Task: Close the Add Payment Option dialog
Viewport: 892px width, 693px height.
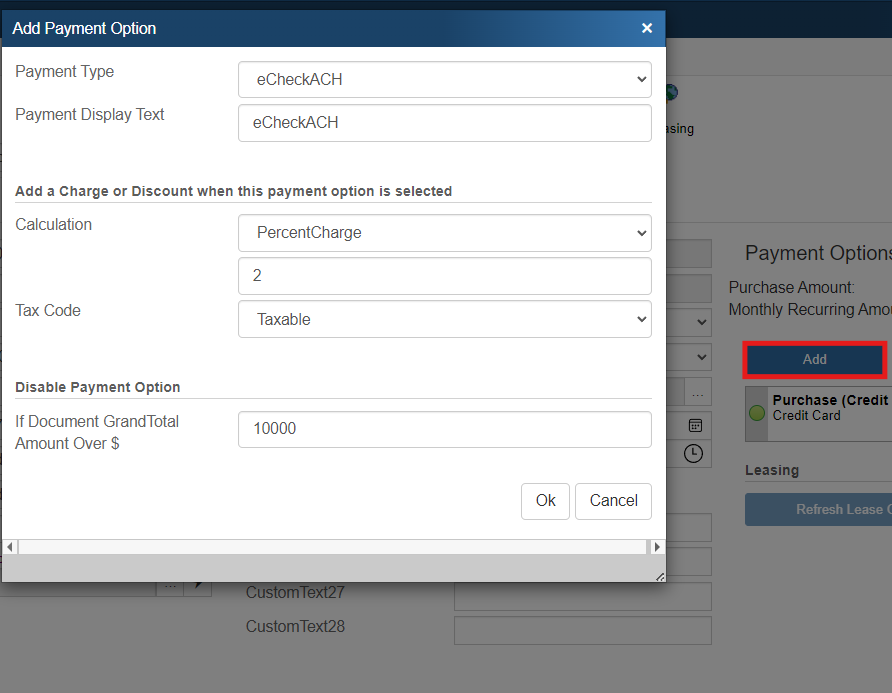Action: [x=646, y=28]
